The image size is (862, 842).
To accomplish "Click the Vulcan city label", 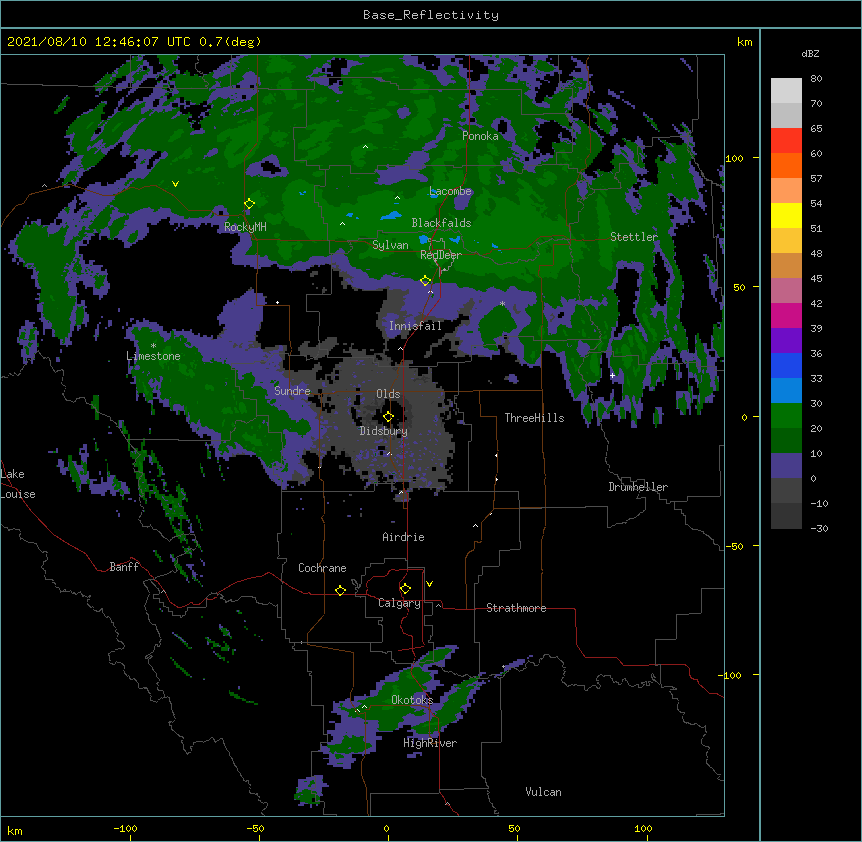I will (543, 792).
